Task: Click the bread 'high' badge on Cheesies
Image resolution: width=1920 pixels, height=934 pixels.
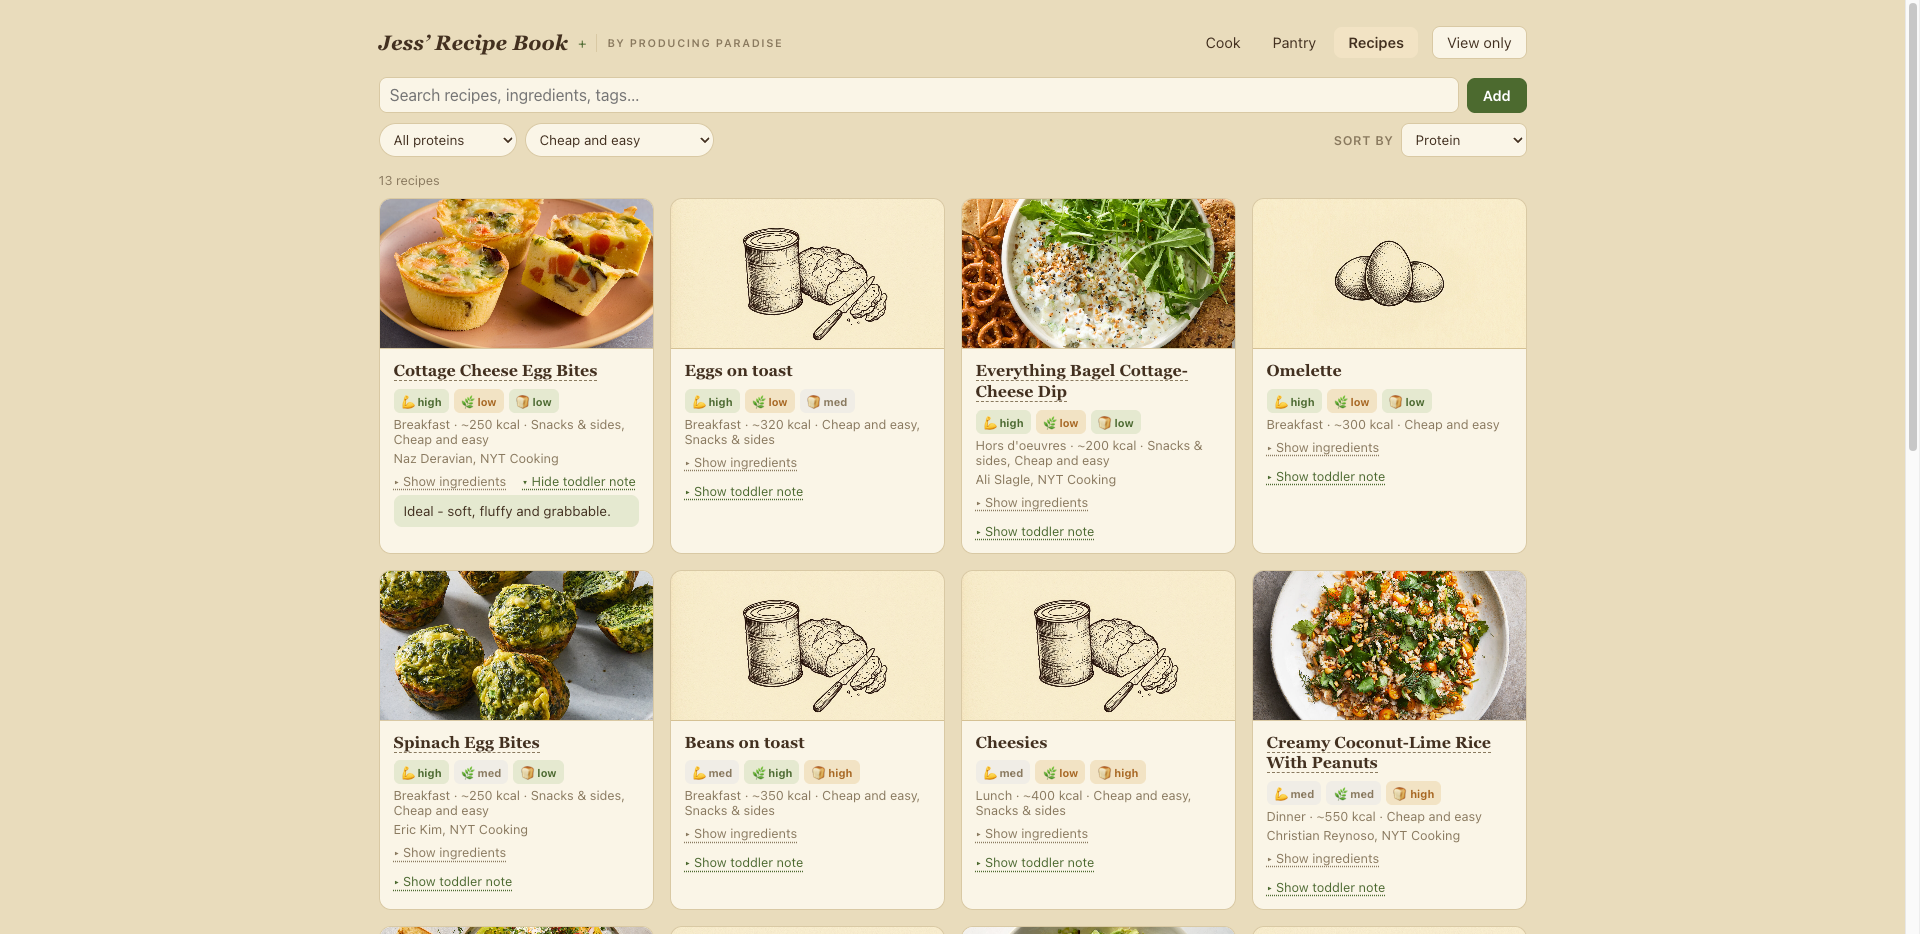Action: click(1118, 773)
